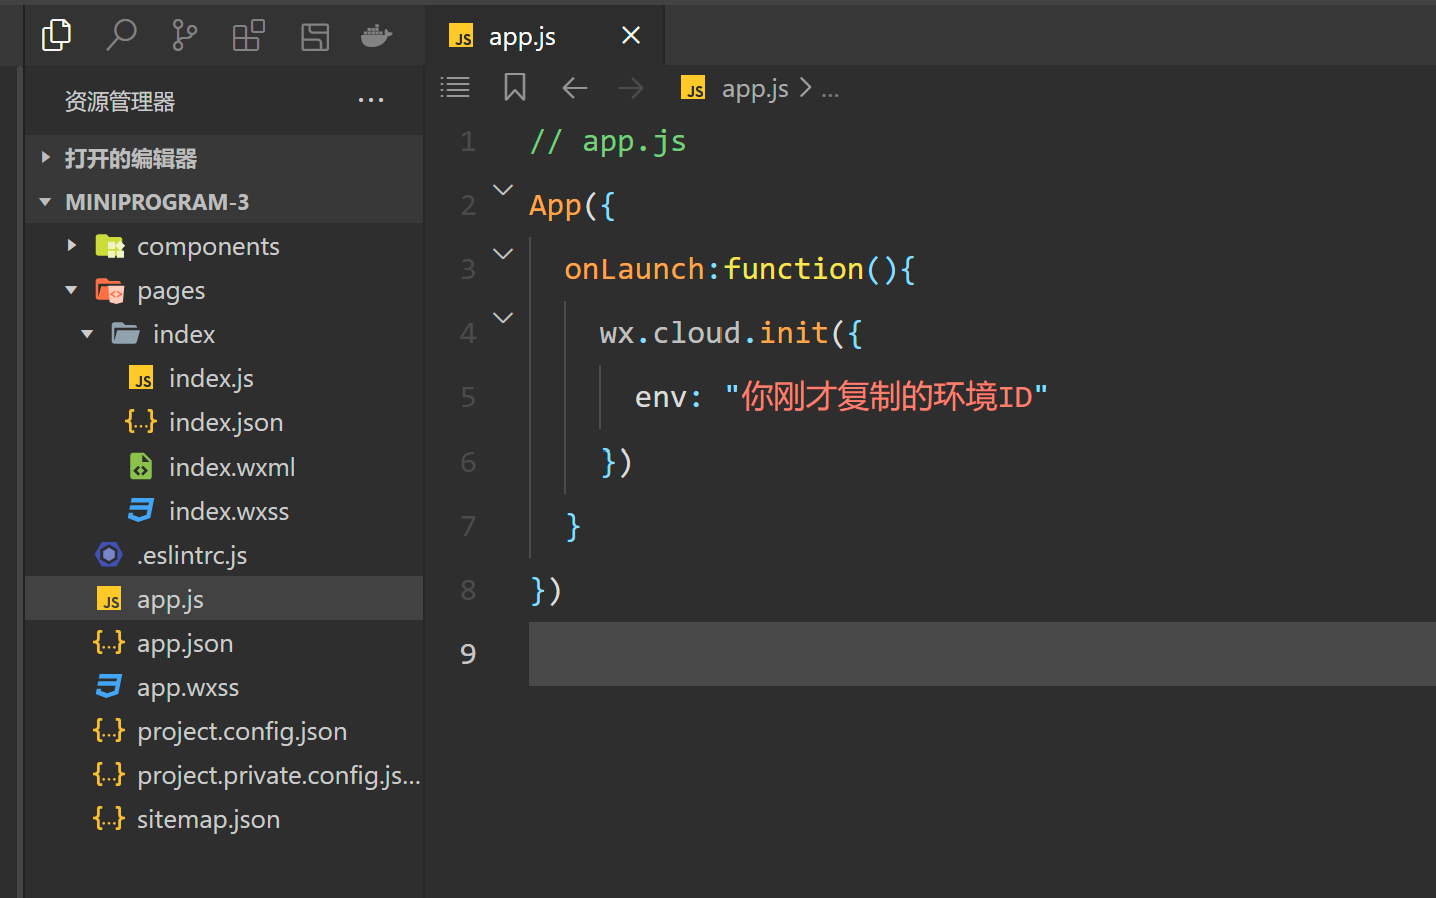Open the Search view in the activity bar

[x=121, y=36]
